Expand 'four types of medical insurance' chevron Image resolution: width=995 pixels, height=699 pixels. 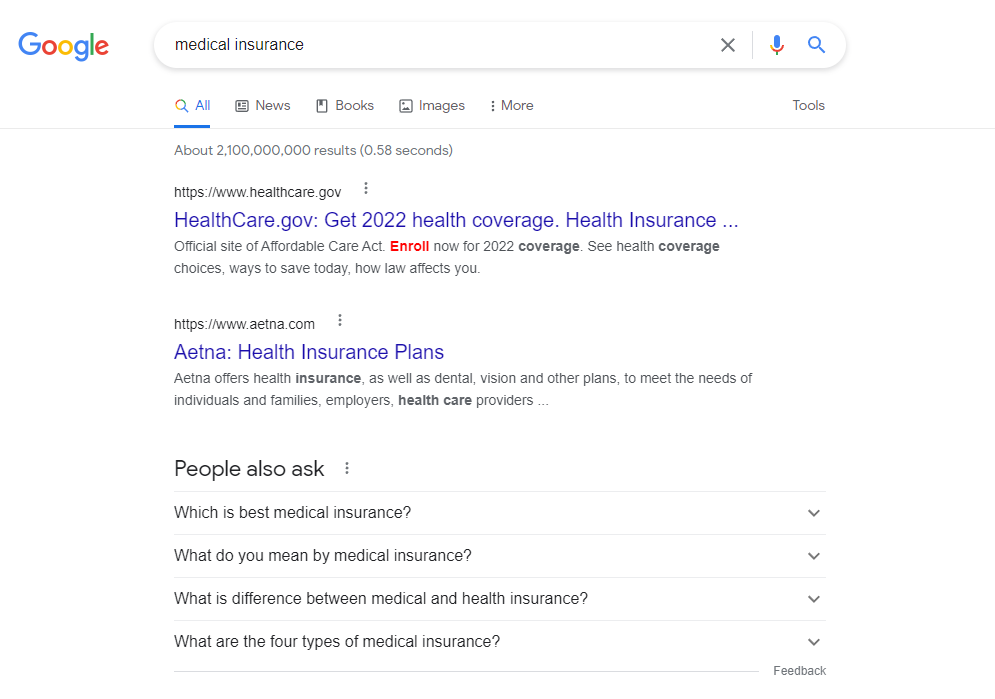coord(814,642)
